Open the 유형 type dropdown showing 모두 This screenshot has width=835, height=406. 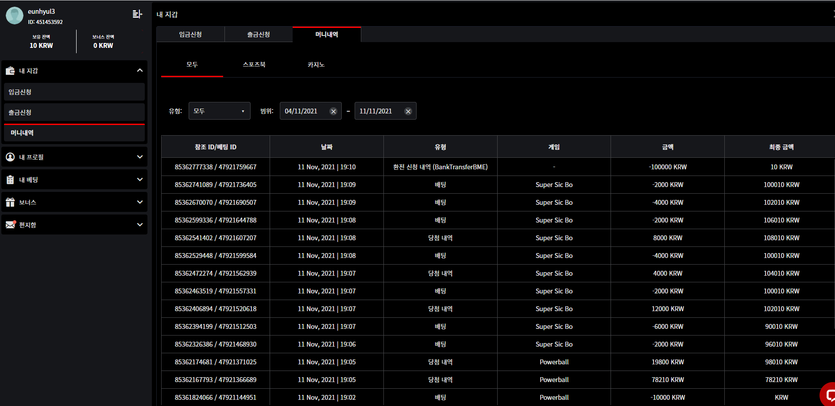(219, 111)
